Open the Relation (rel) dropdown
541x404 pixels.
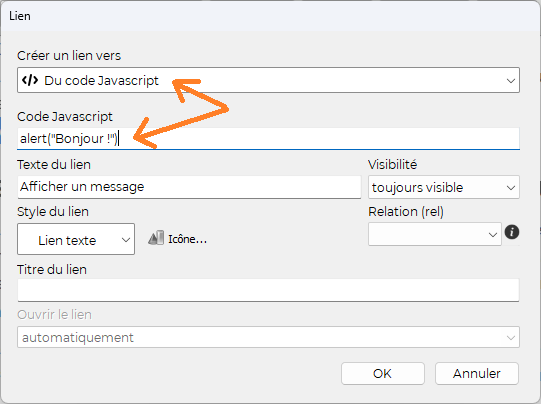(x=435, y=234)
